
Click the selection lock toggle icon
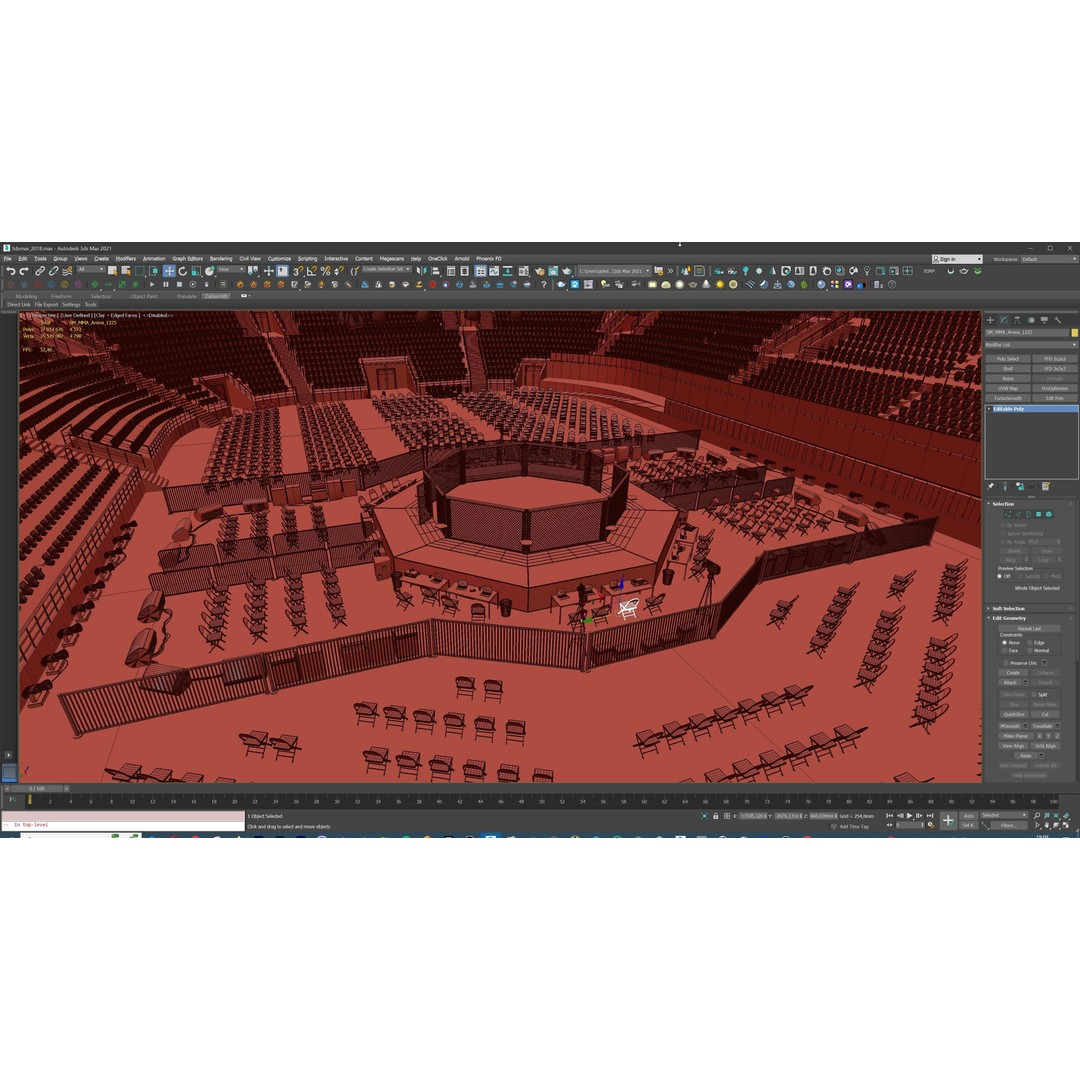coord(716,816)
